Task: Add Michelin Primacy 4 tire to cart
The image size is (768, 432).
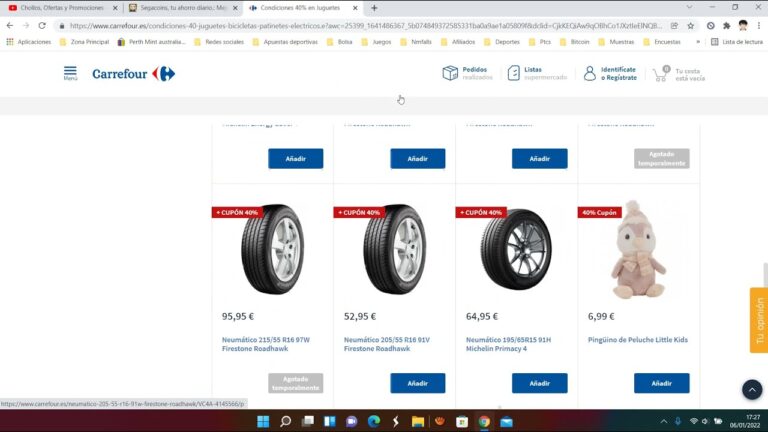Action: pos(540,383)
